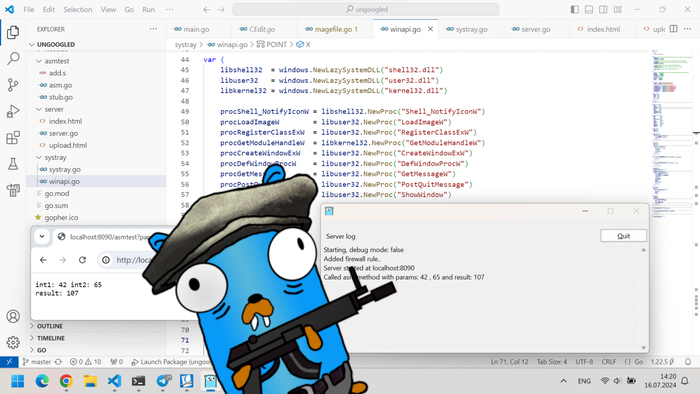This screenshot has height=394, width=700.
Task: Go back in the browser window
Action: click(x=43, y=260)
